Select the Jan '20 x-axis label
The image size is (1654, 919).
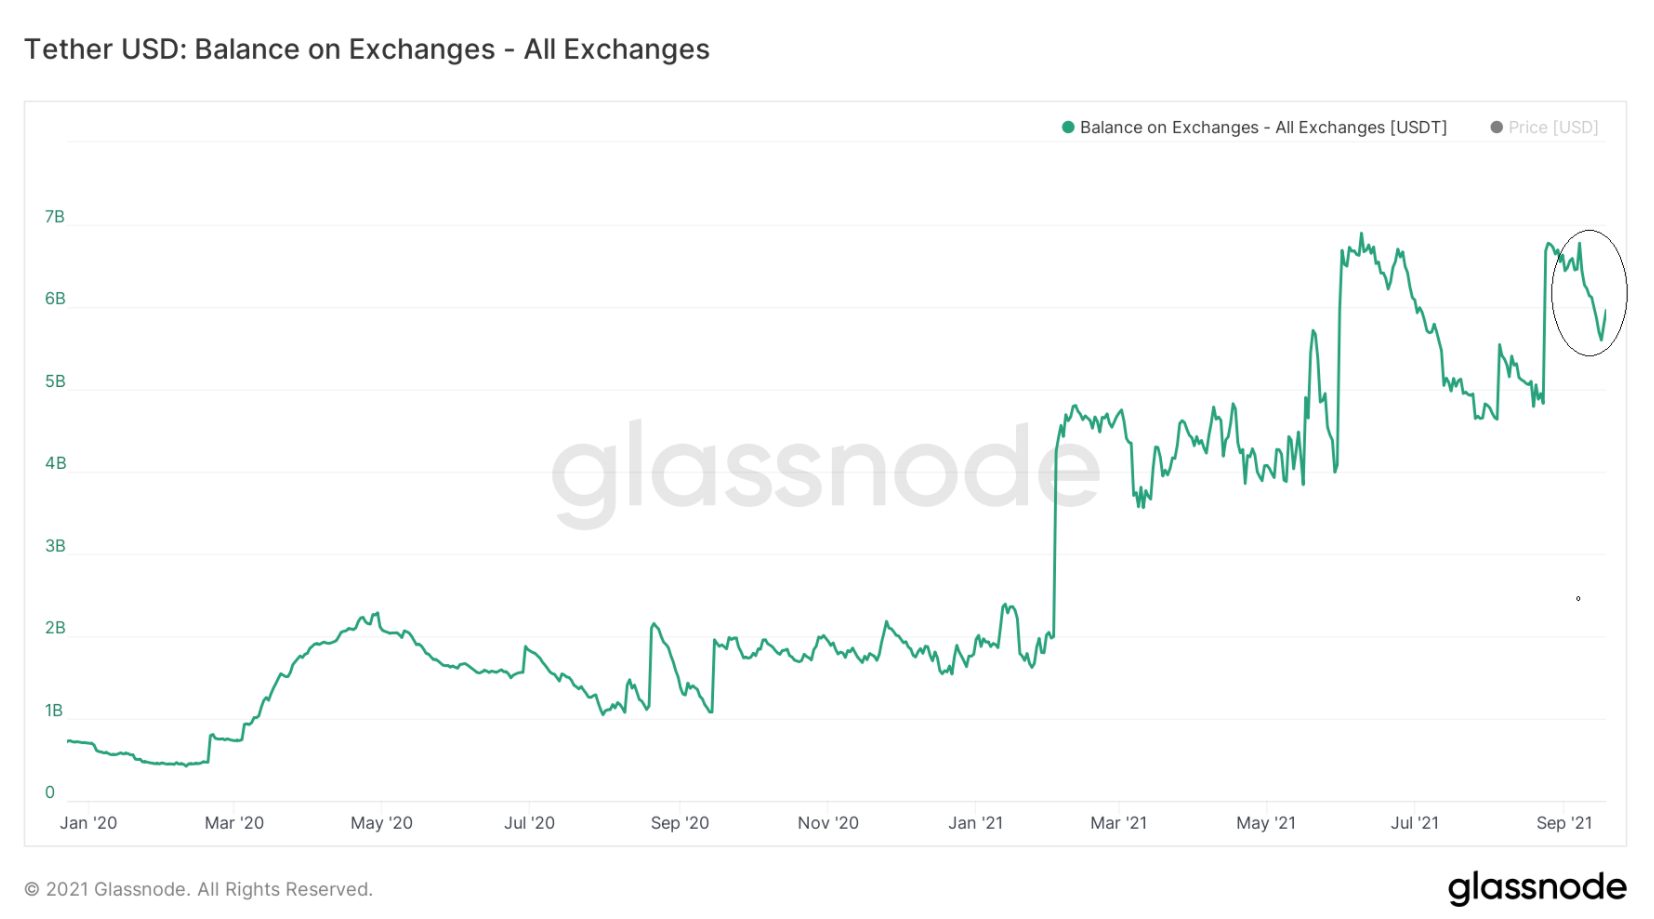pyautogui.click(x=88, y=823)
